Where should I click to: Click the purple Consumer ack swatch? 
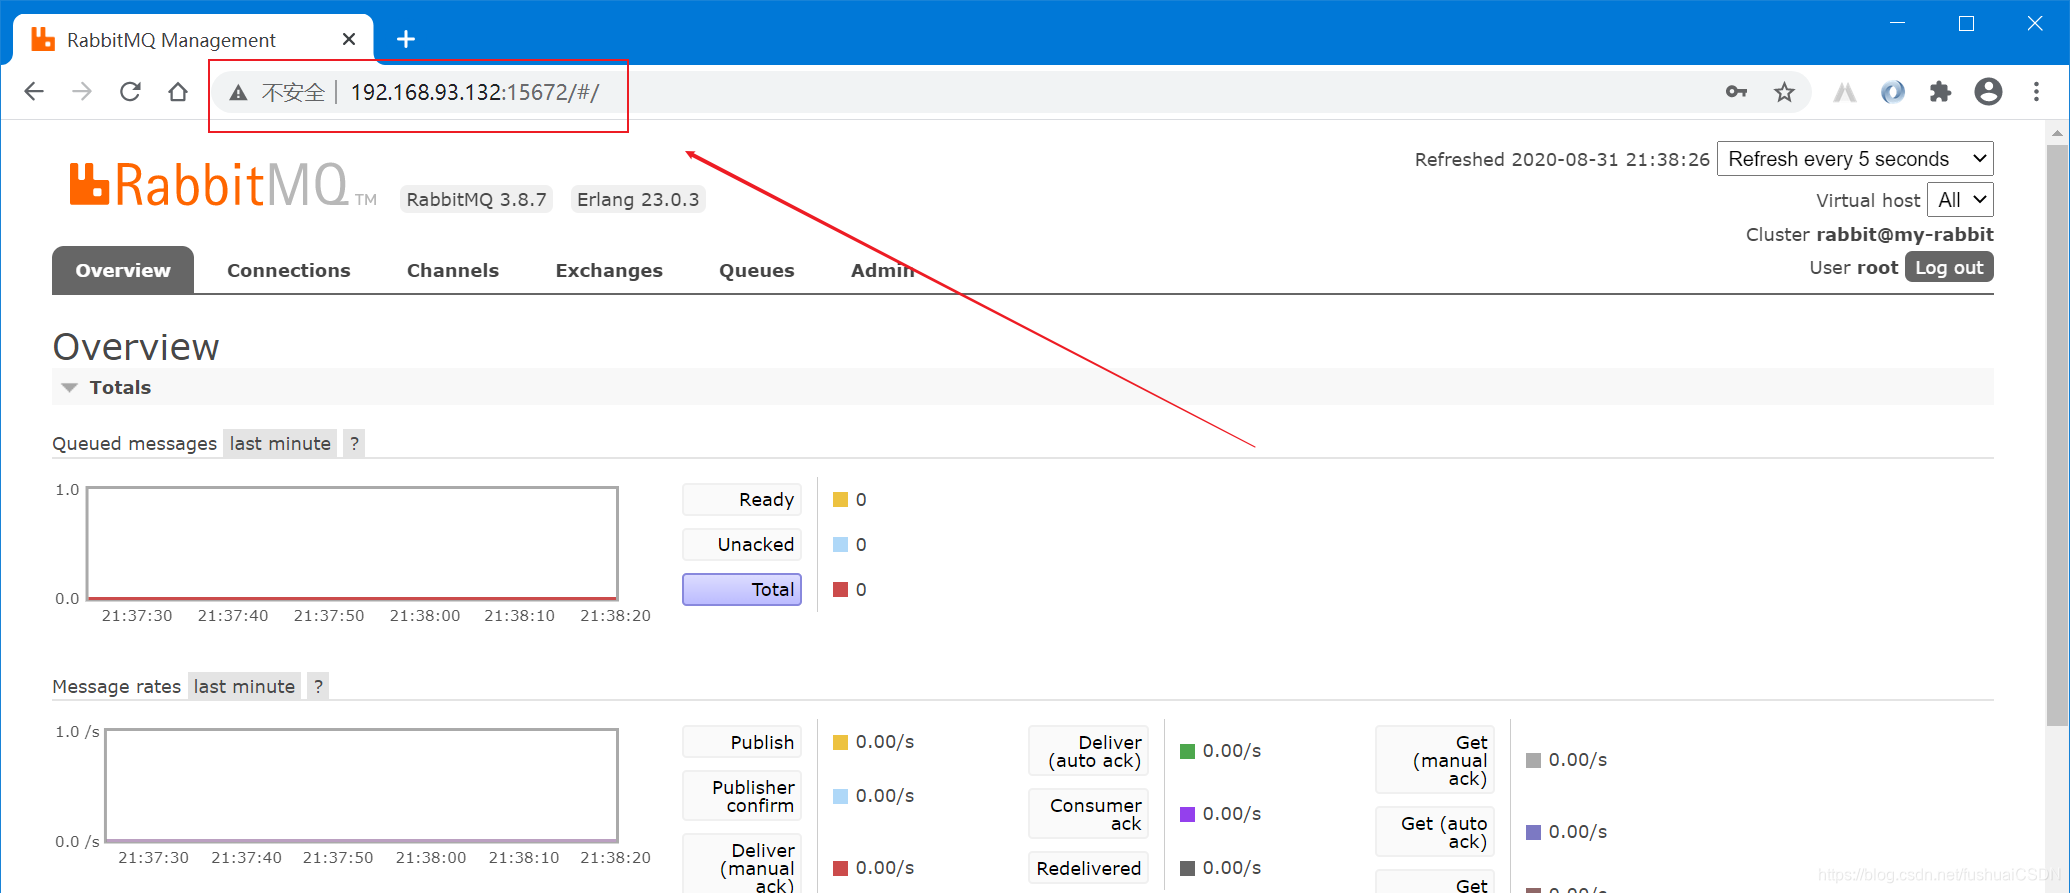(1188, 814)
